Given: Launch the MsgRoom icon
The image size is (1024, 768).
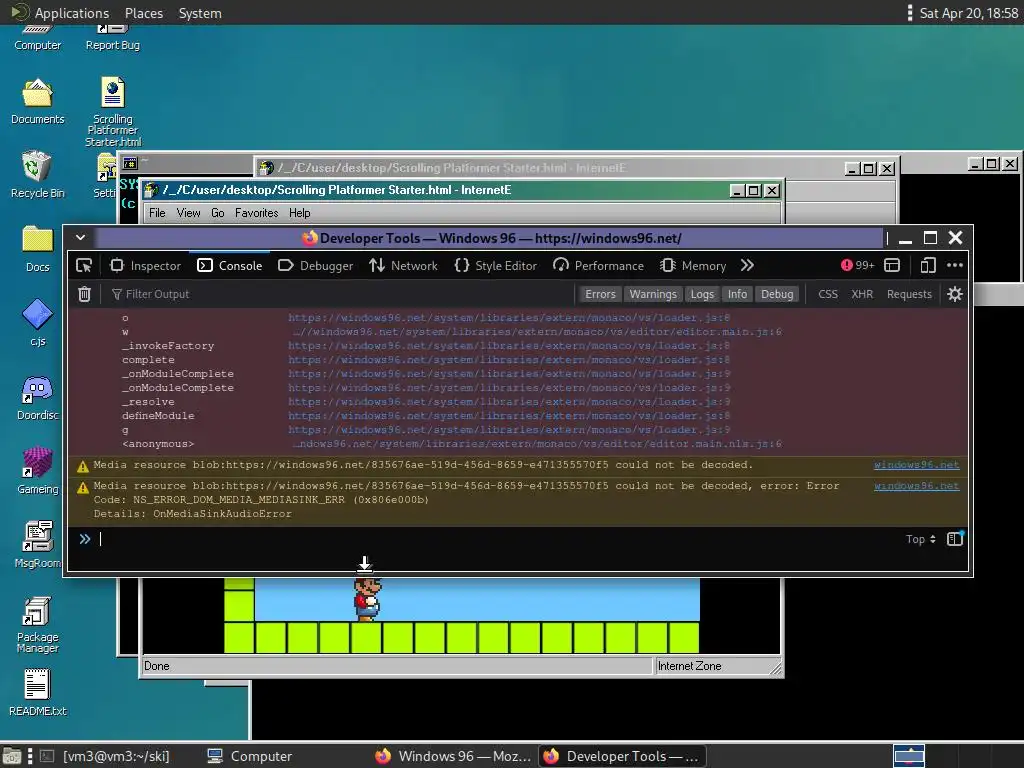Looking at the screenshot, I should (x=37, y=545).
